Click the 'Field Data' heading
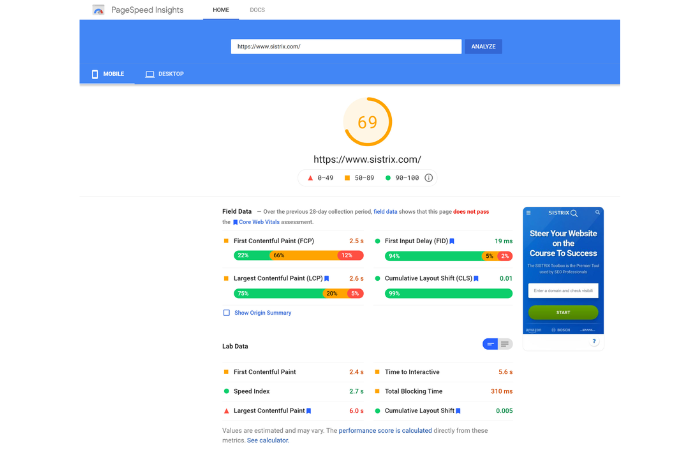The height and width of the screenshot is (450, 700). point(237,211)
